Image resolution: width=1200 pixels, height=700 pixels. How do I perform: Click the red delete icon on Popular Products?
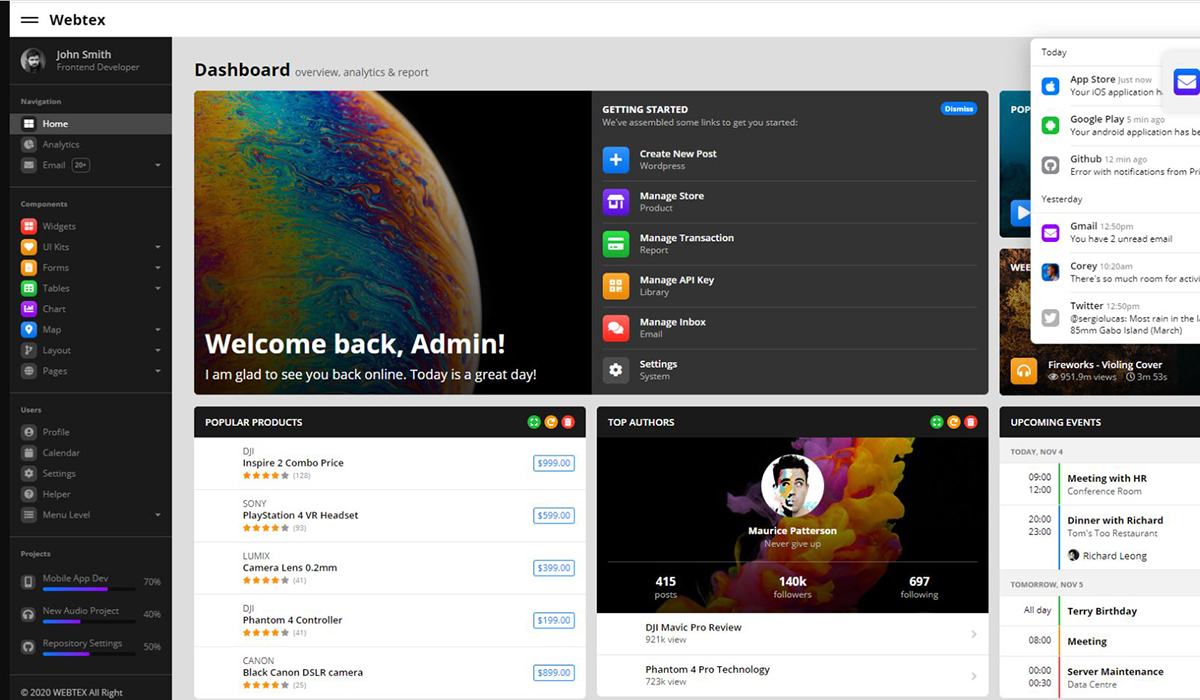(x=568, y=422)
